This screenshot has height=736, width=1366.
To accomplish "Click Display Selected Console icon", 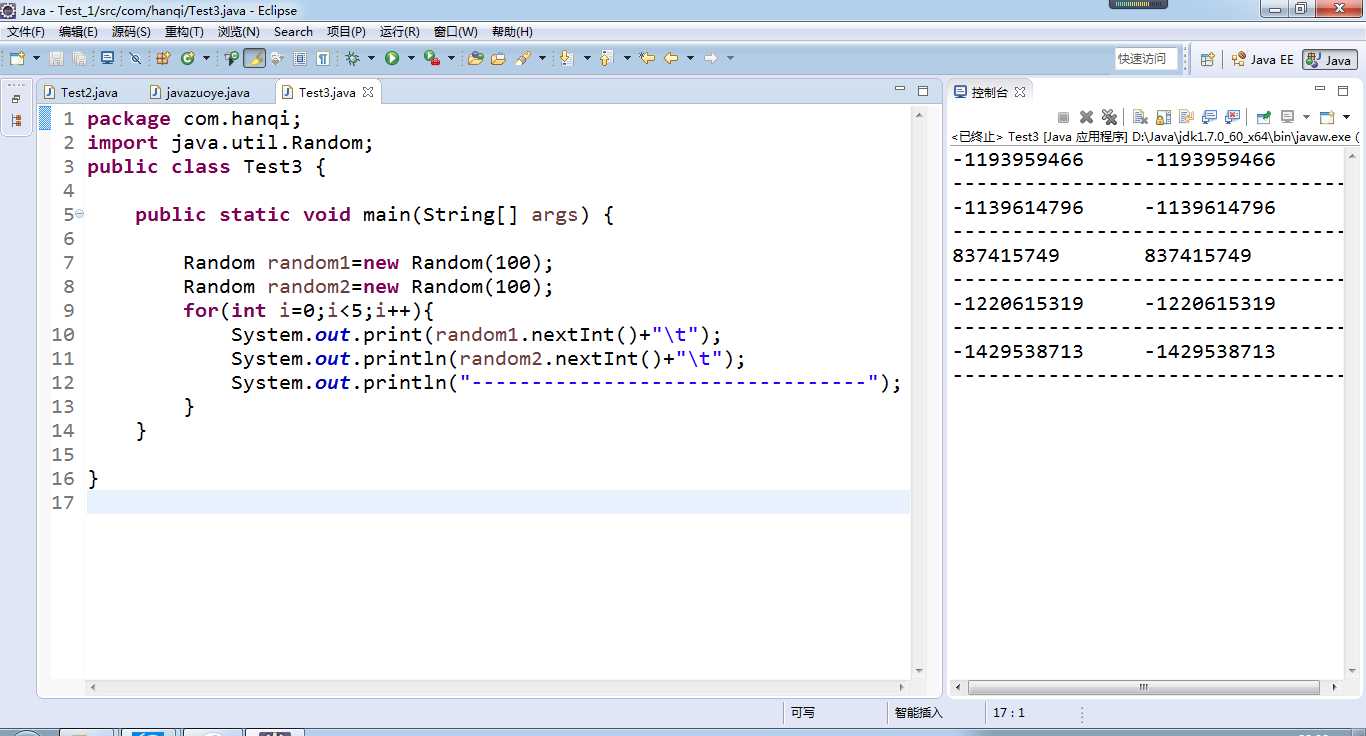I will coord(1287,117).
